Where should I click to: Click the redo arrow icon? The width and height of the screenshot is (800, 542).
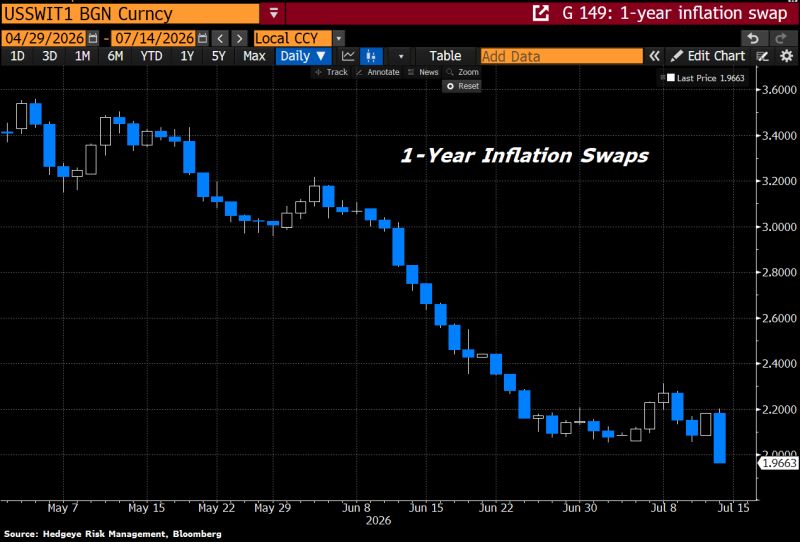tap(781, 38)
